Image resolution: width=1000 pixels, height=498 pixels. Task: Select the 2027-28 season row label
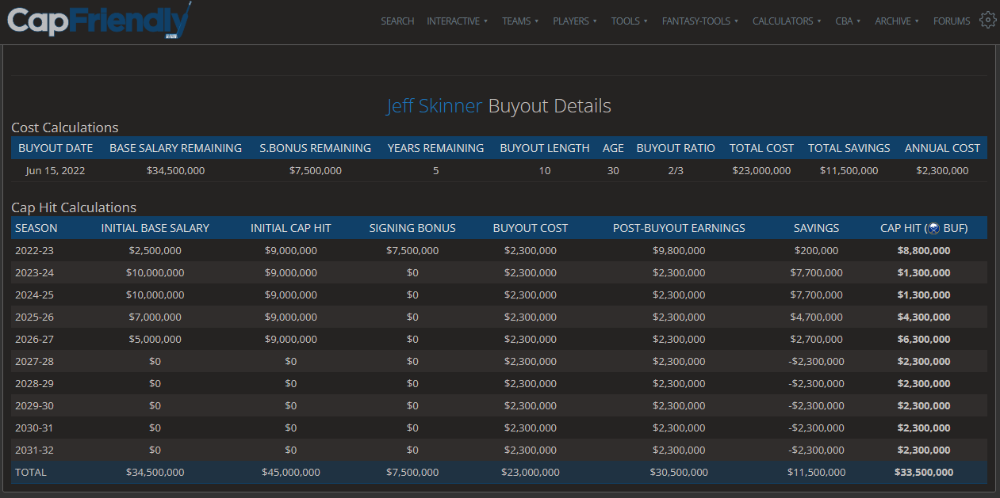pyautogui.click(x=34, y=362)
